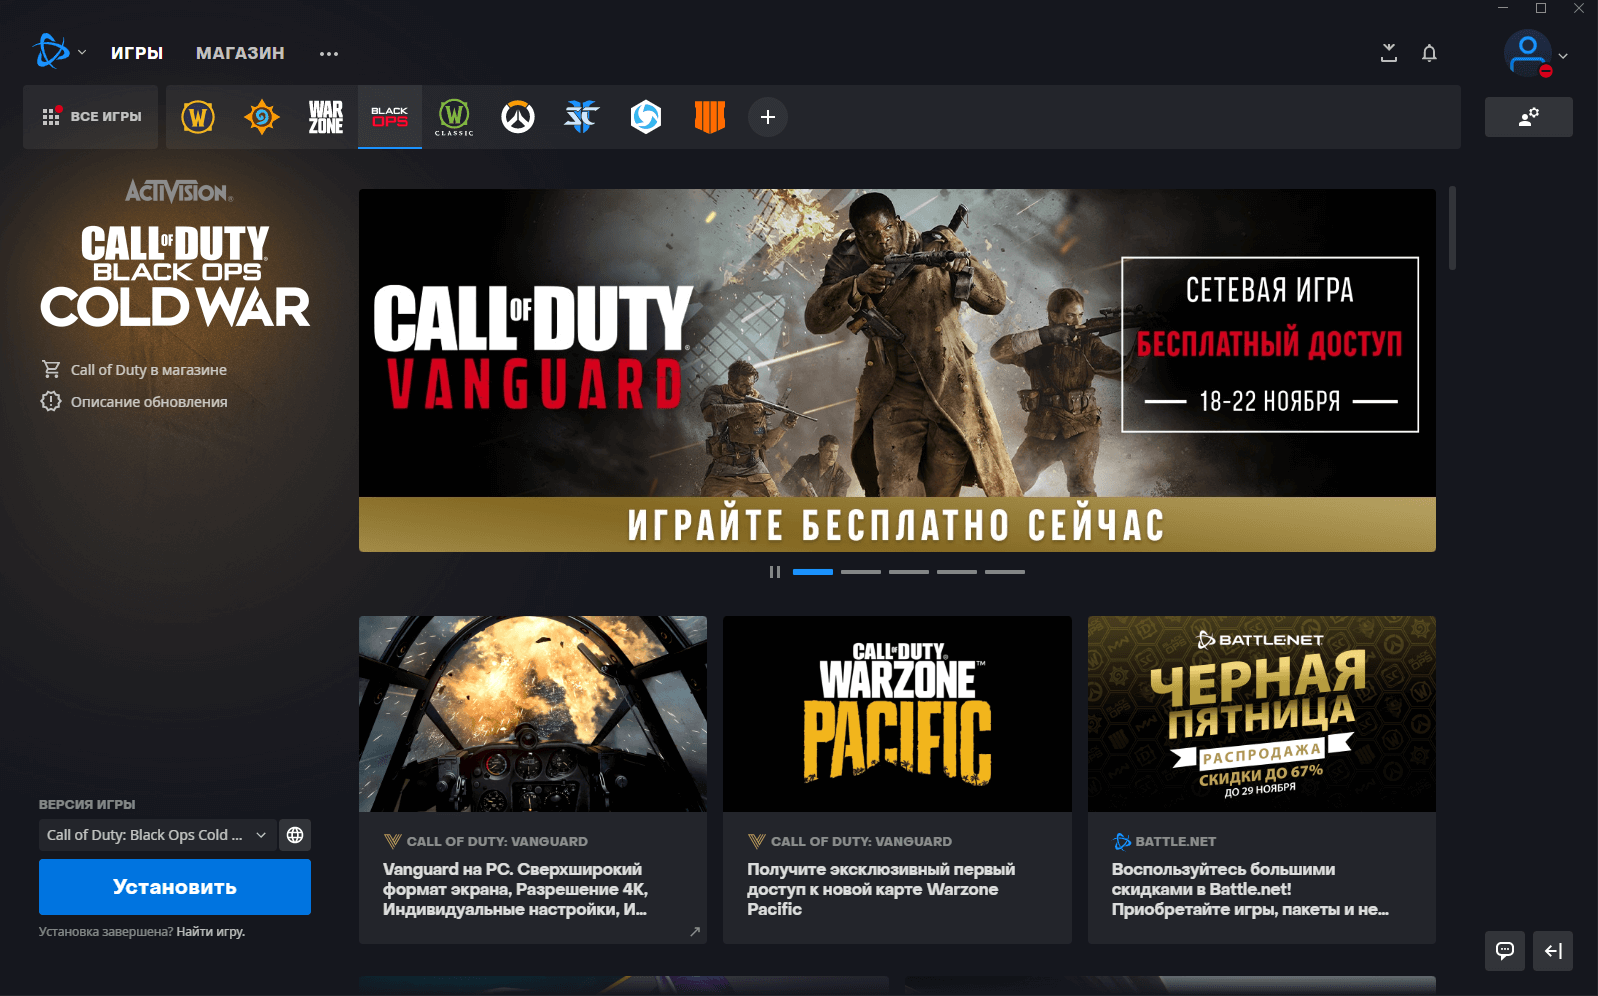Open chat bubble icon
Image resolution: width=1598 pixels, height=996 pixels.
[1505, 951]
